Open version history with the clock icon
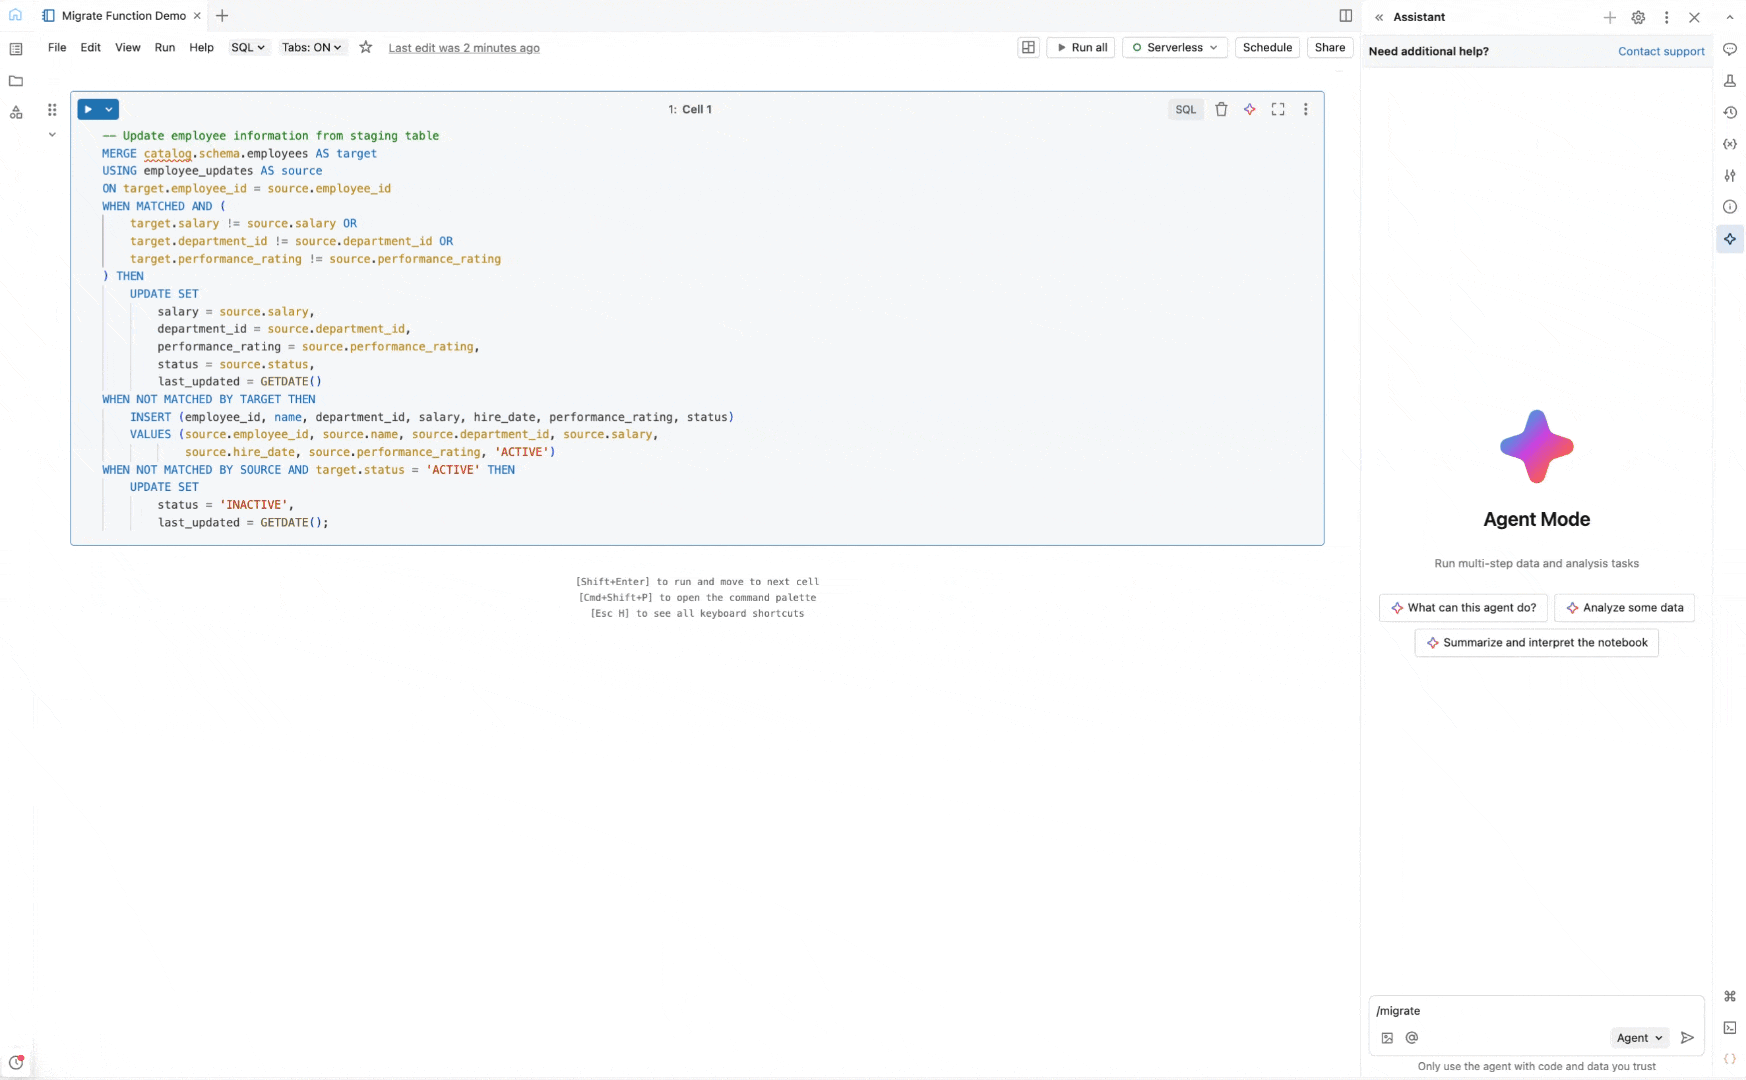 click(x=1730, y=112)
